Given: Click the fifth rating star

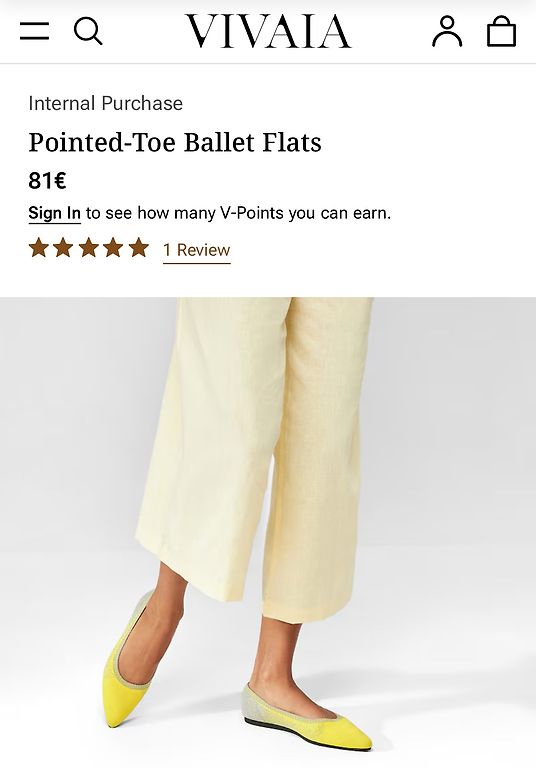Looking at the screenshot, I should click(139, 247).
